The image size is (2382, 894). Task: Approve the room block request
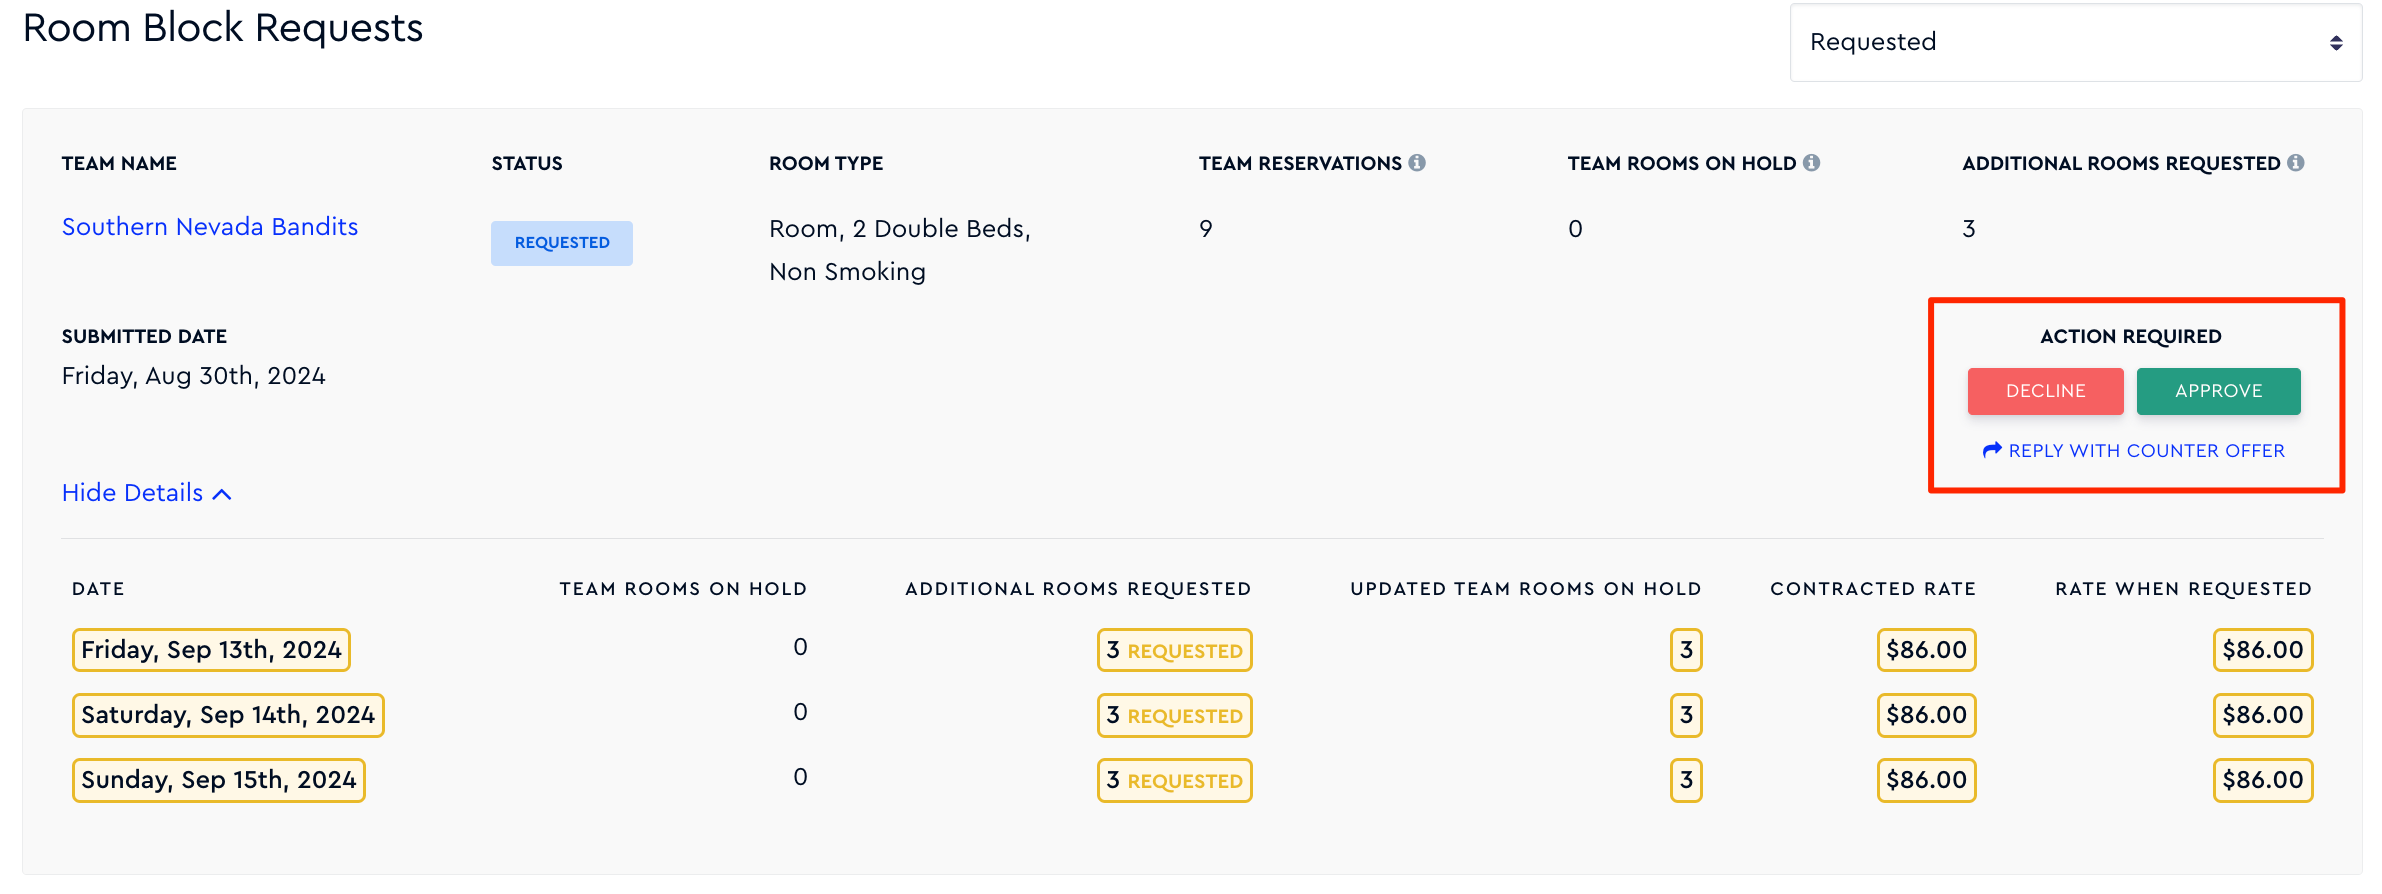pos(2218,391)
